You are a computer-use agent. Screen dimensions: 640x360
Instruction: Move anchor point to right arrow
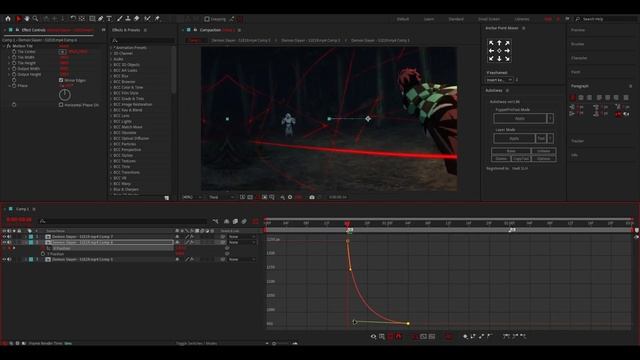[x=507, y=51]
